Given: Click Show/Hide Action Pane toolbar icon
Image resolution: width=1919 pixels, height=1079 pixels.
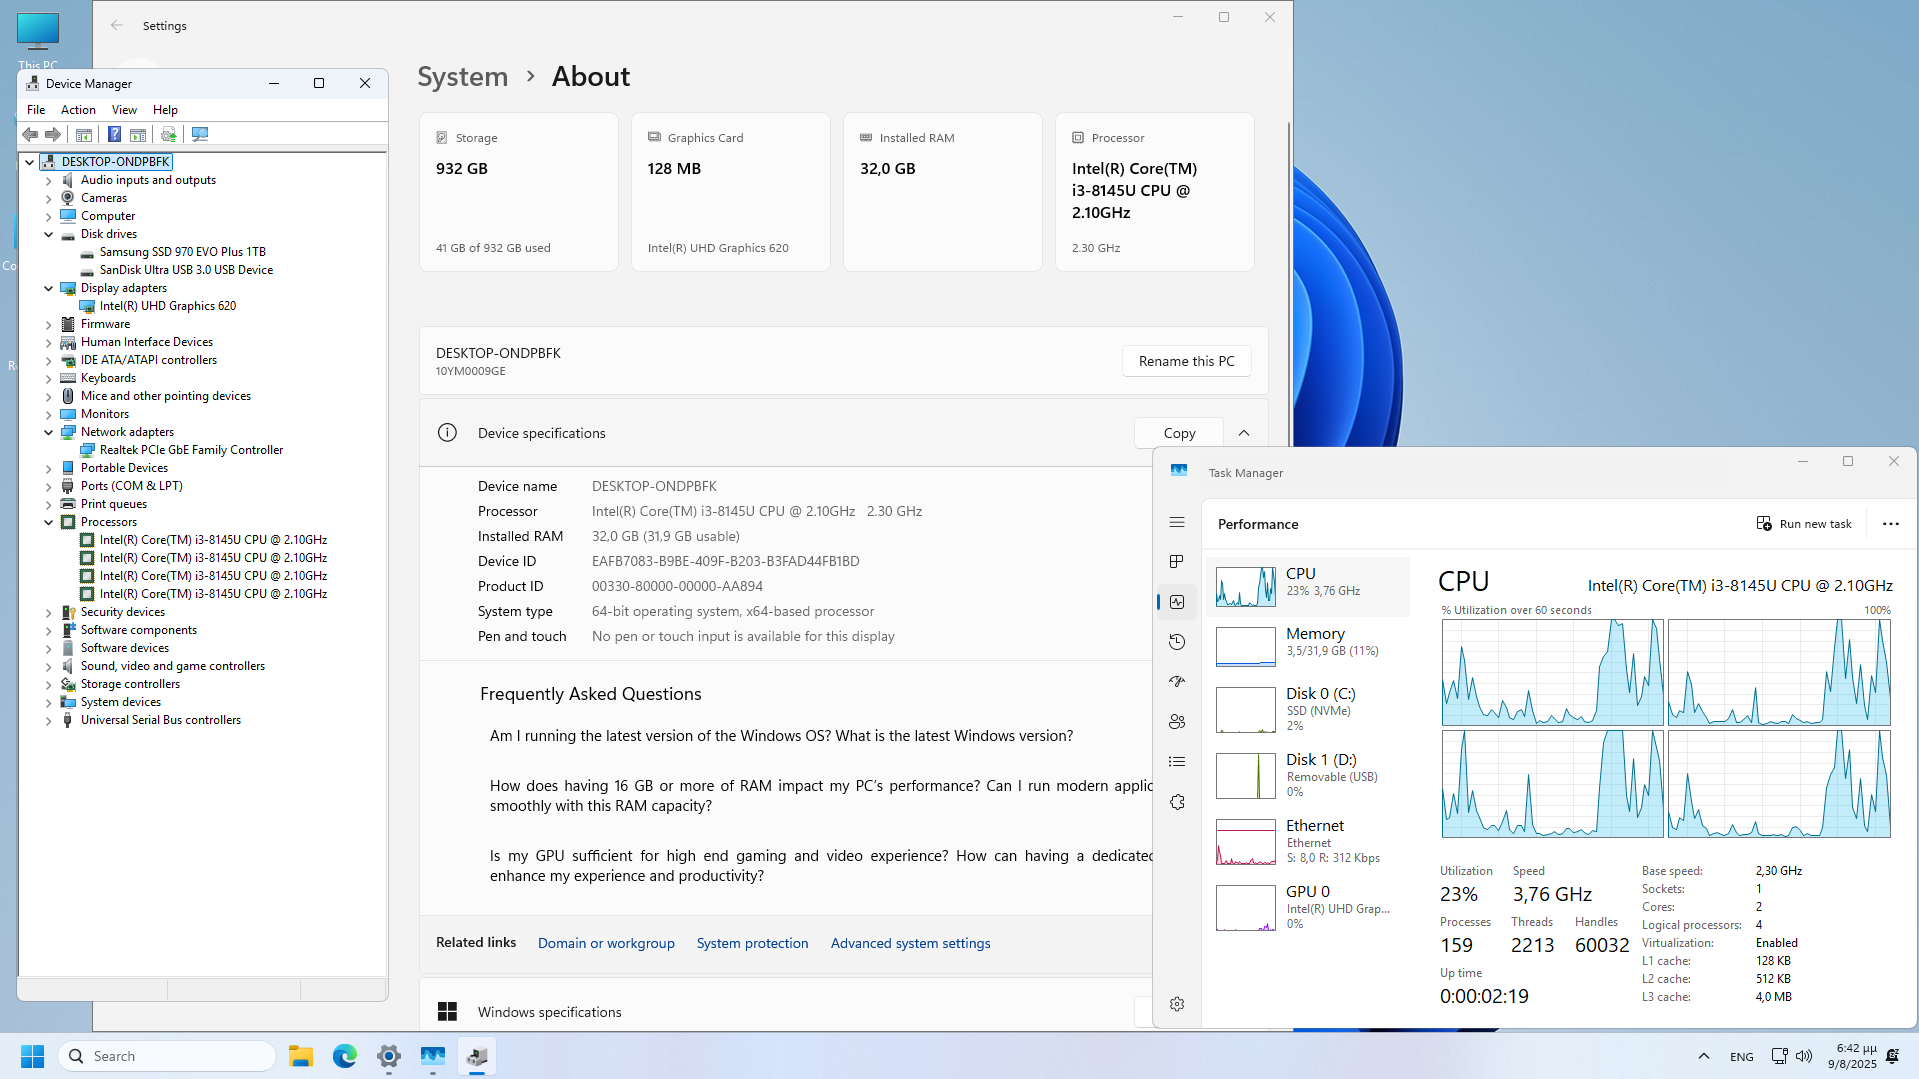Looking at the screenshot, I should [x=138, y=134].
